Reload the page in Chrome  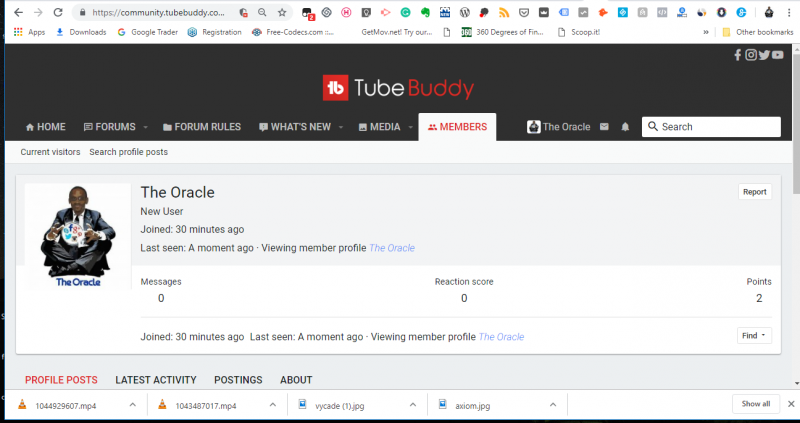[57, 13]
